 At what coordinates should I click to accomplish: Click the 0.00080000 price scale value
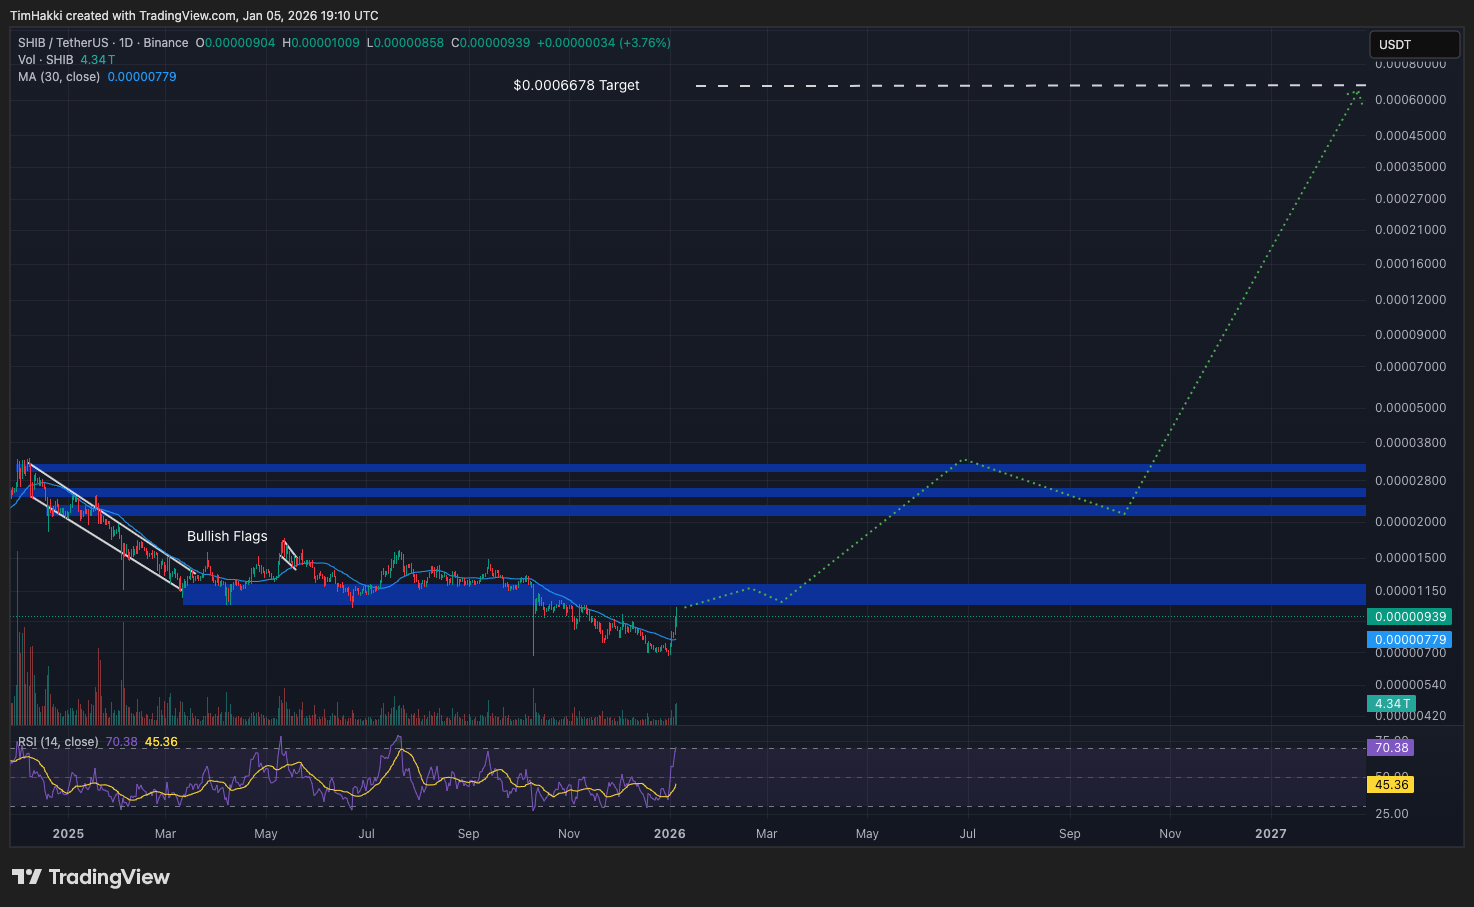[1410, 63]
